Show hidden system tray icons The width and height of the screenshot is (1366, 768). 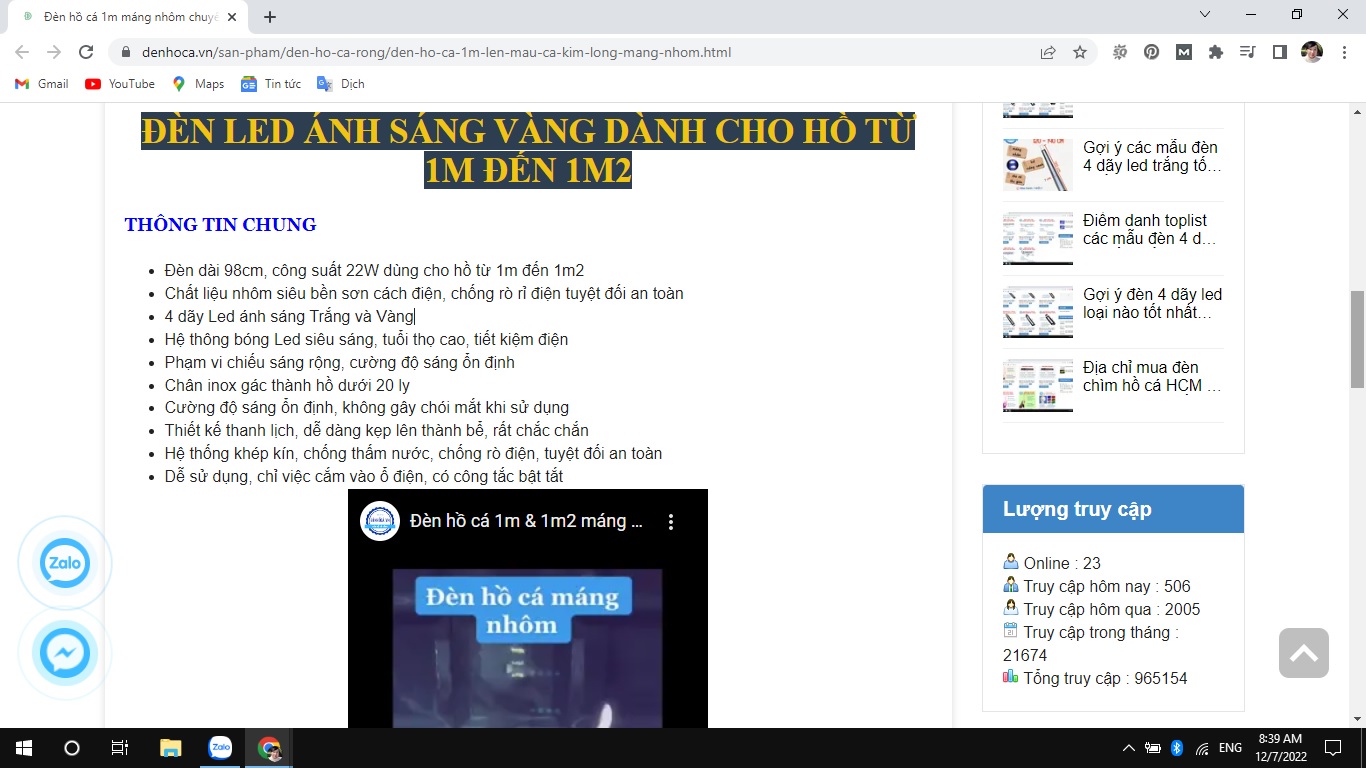(x=1129, y=748)
